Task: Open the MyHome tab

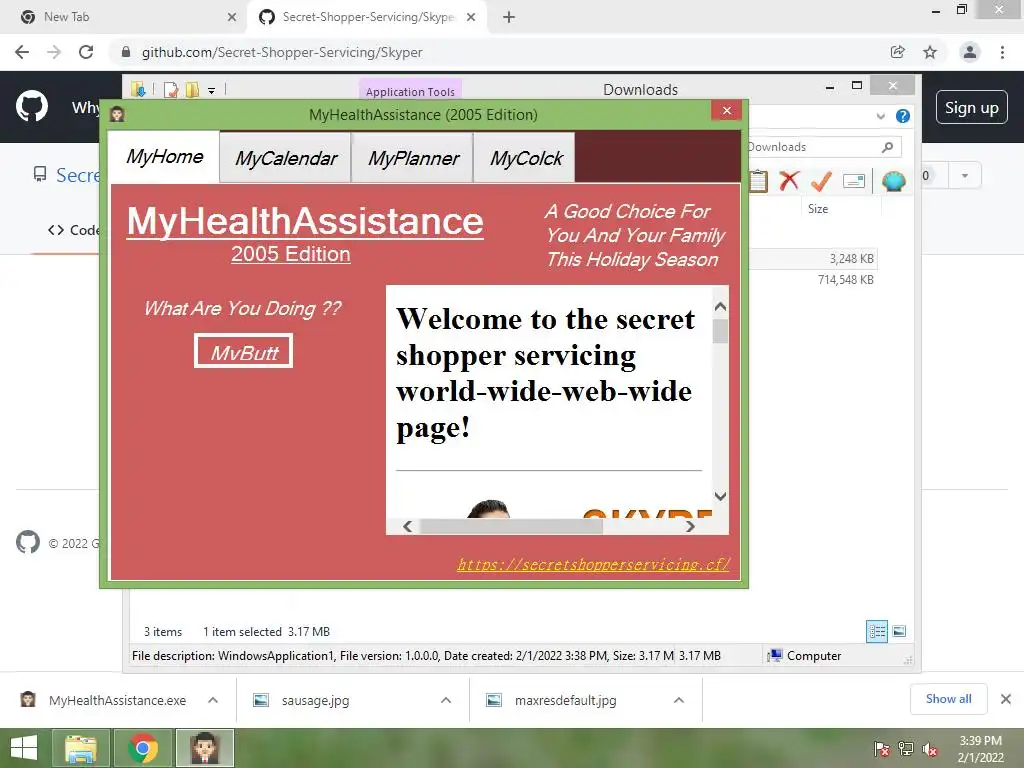Action: pos(164,157)
